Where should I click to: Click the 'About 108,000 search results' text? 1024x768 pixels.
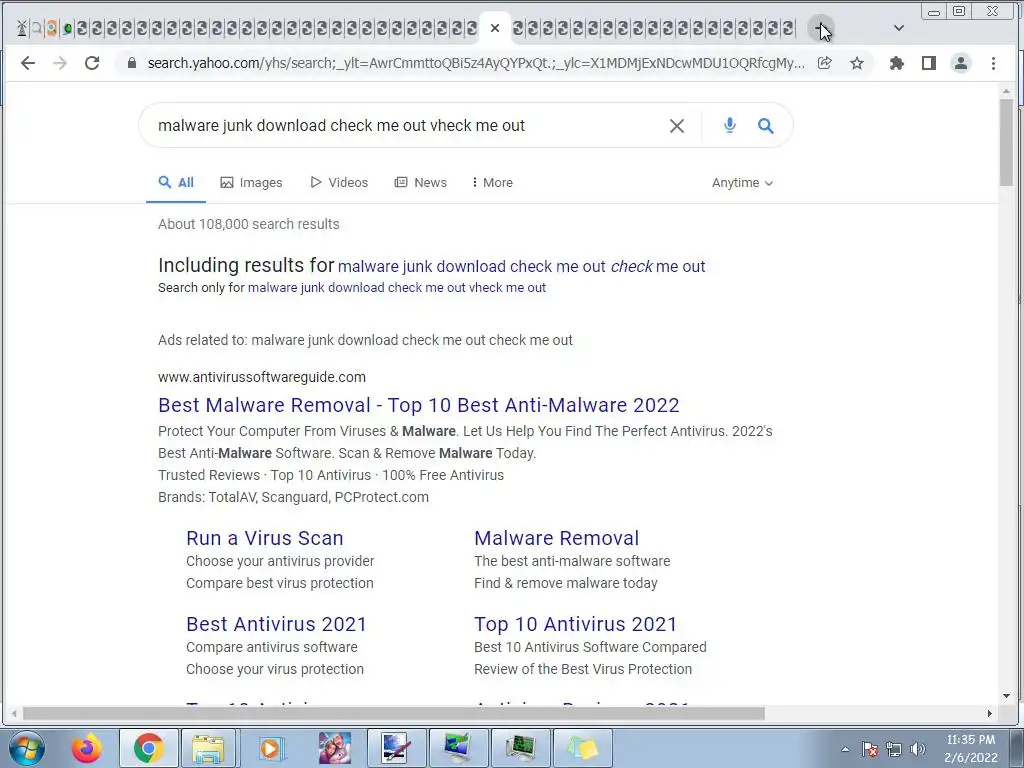(249, 224)
